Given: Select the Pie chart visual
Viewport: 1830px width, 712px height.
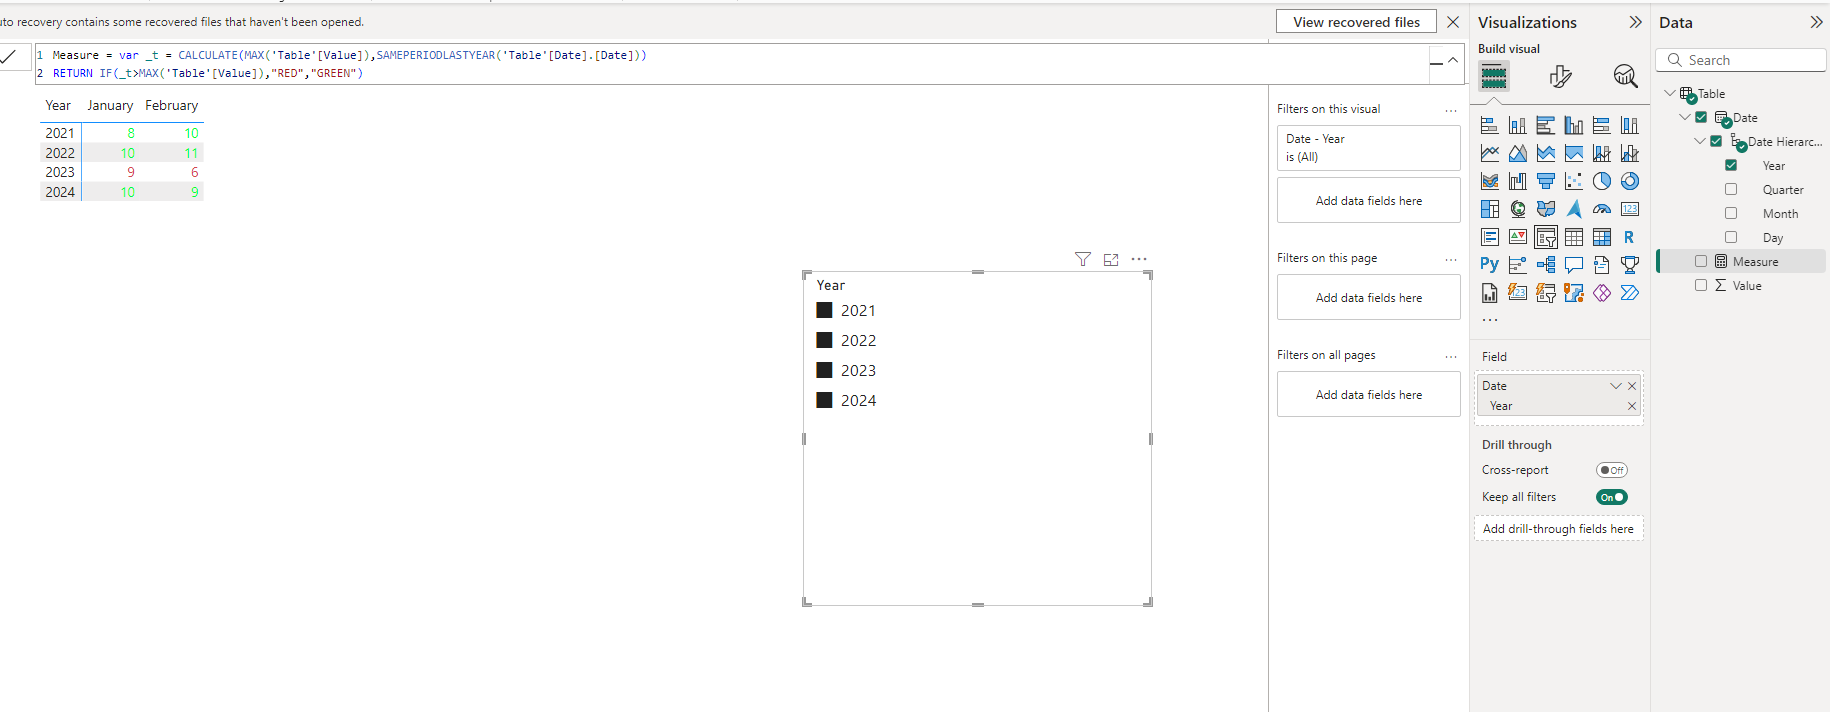Looking at the screenshot, I should [1601, 181].
